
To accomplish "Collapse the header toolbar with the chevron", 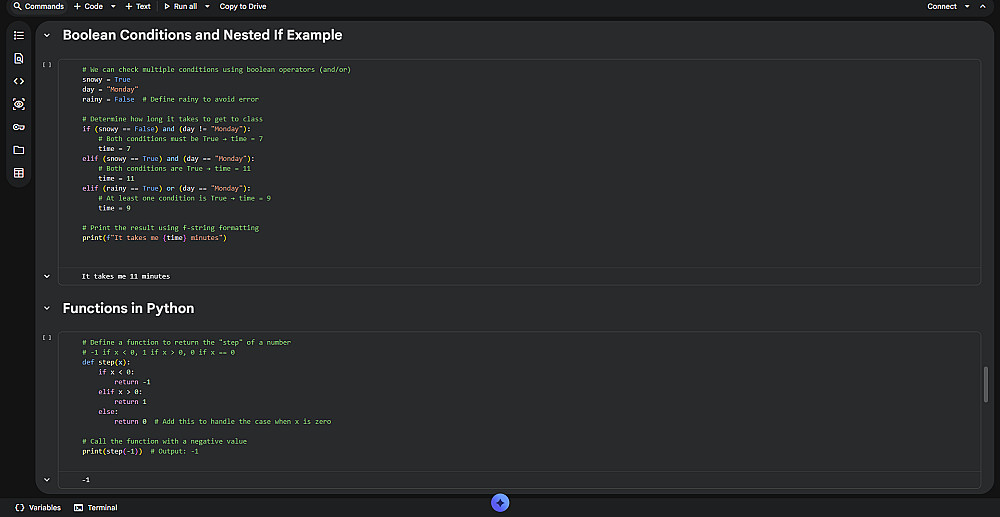I will coord(983,6).
